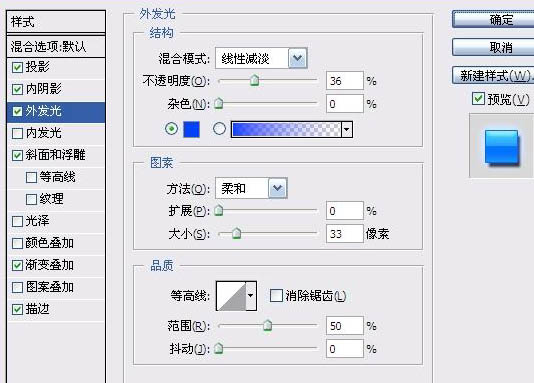Click the 扩展 spread slider handle
This screenshot has height=383, width=534.
point(219,210)
